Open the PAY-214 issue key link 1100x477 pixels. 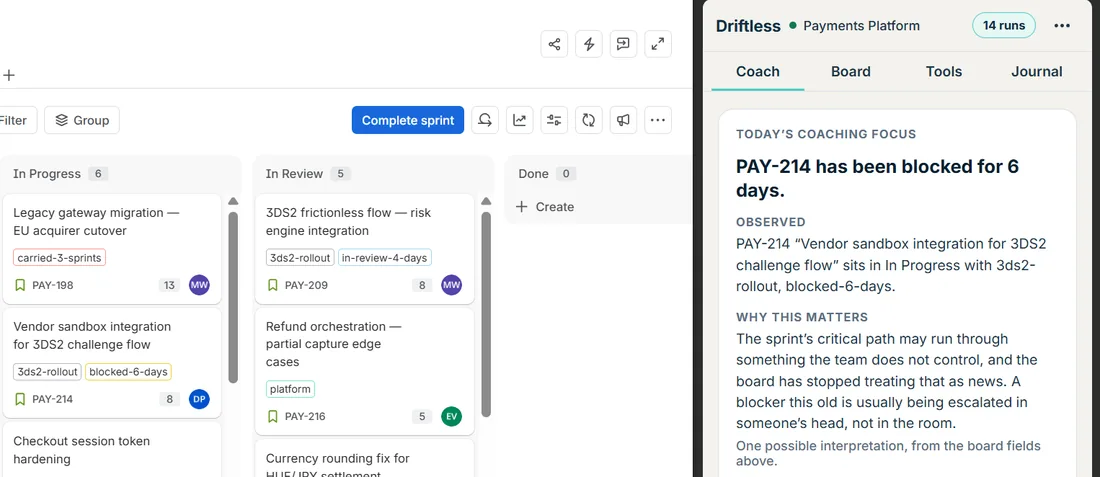click(x=53, y=399)
